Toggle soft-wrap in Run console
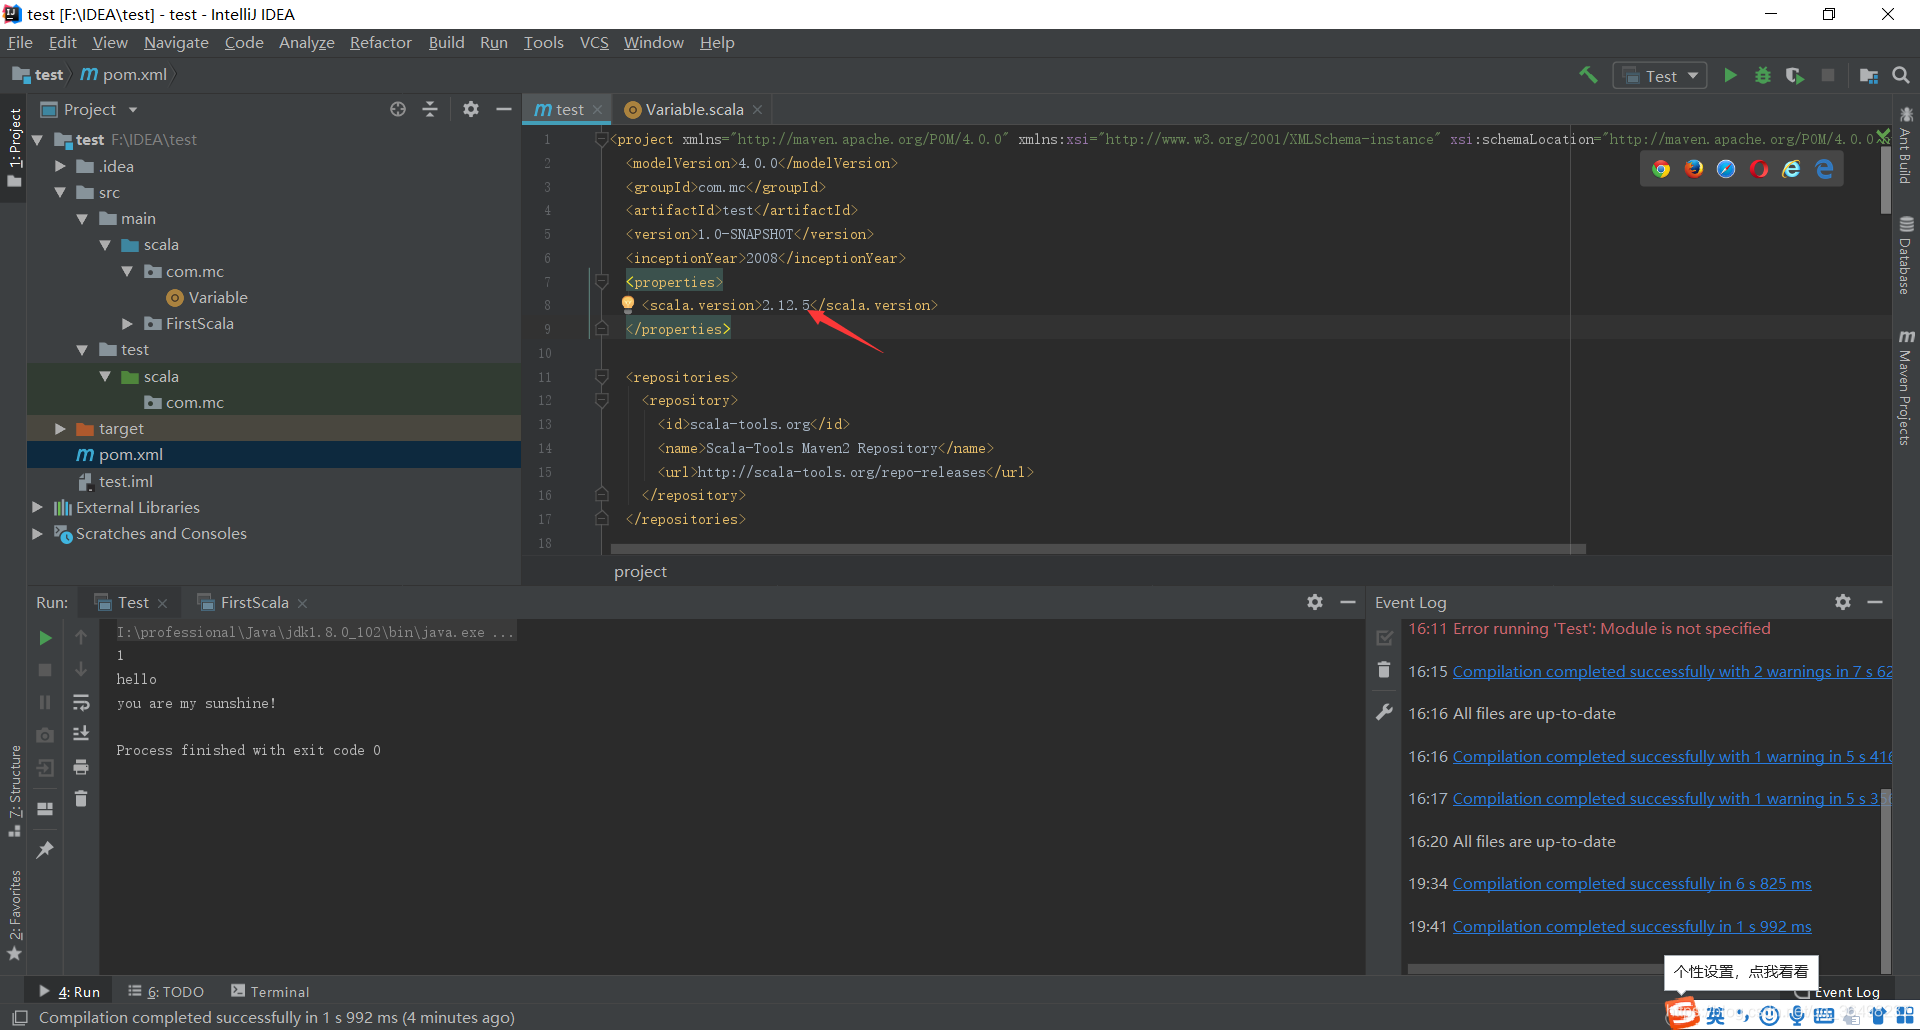 (x=81, y=702)
